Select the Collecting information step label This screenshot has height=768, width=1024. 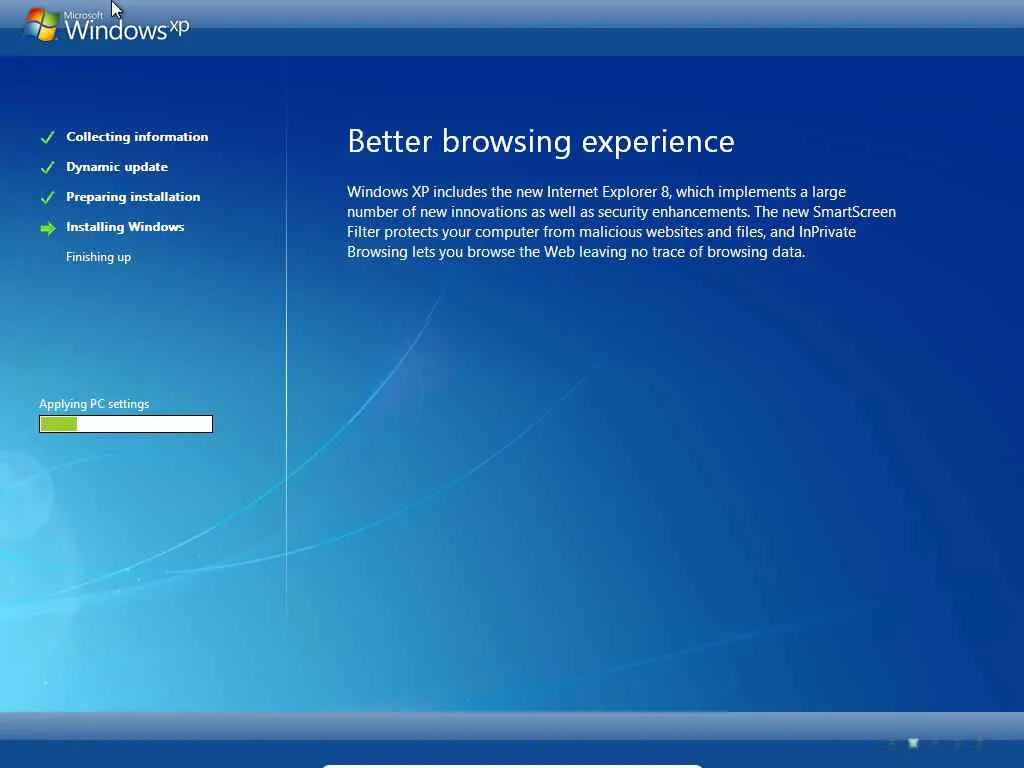click(x=137, y=136)
